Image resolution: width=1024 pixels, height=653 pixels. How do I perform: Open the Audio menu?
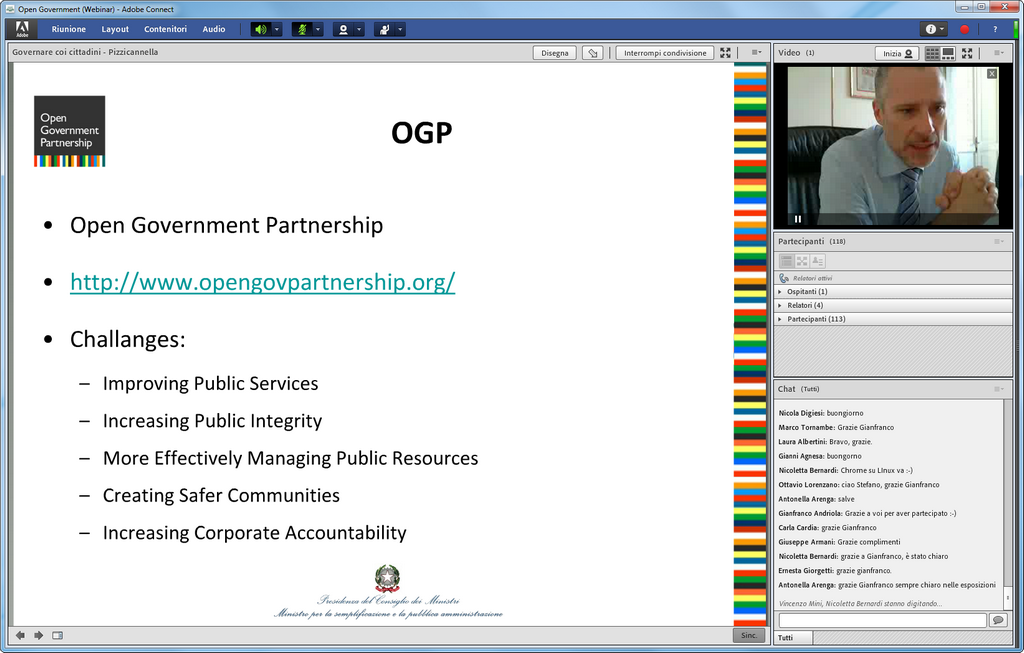tap(214, 29)
